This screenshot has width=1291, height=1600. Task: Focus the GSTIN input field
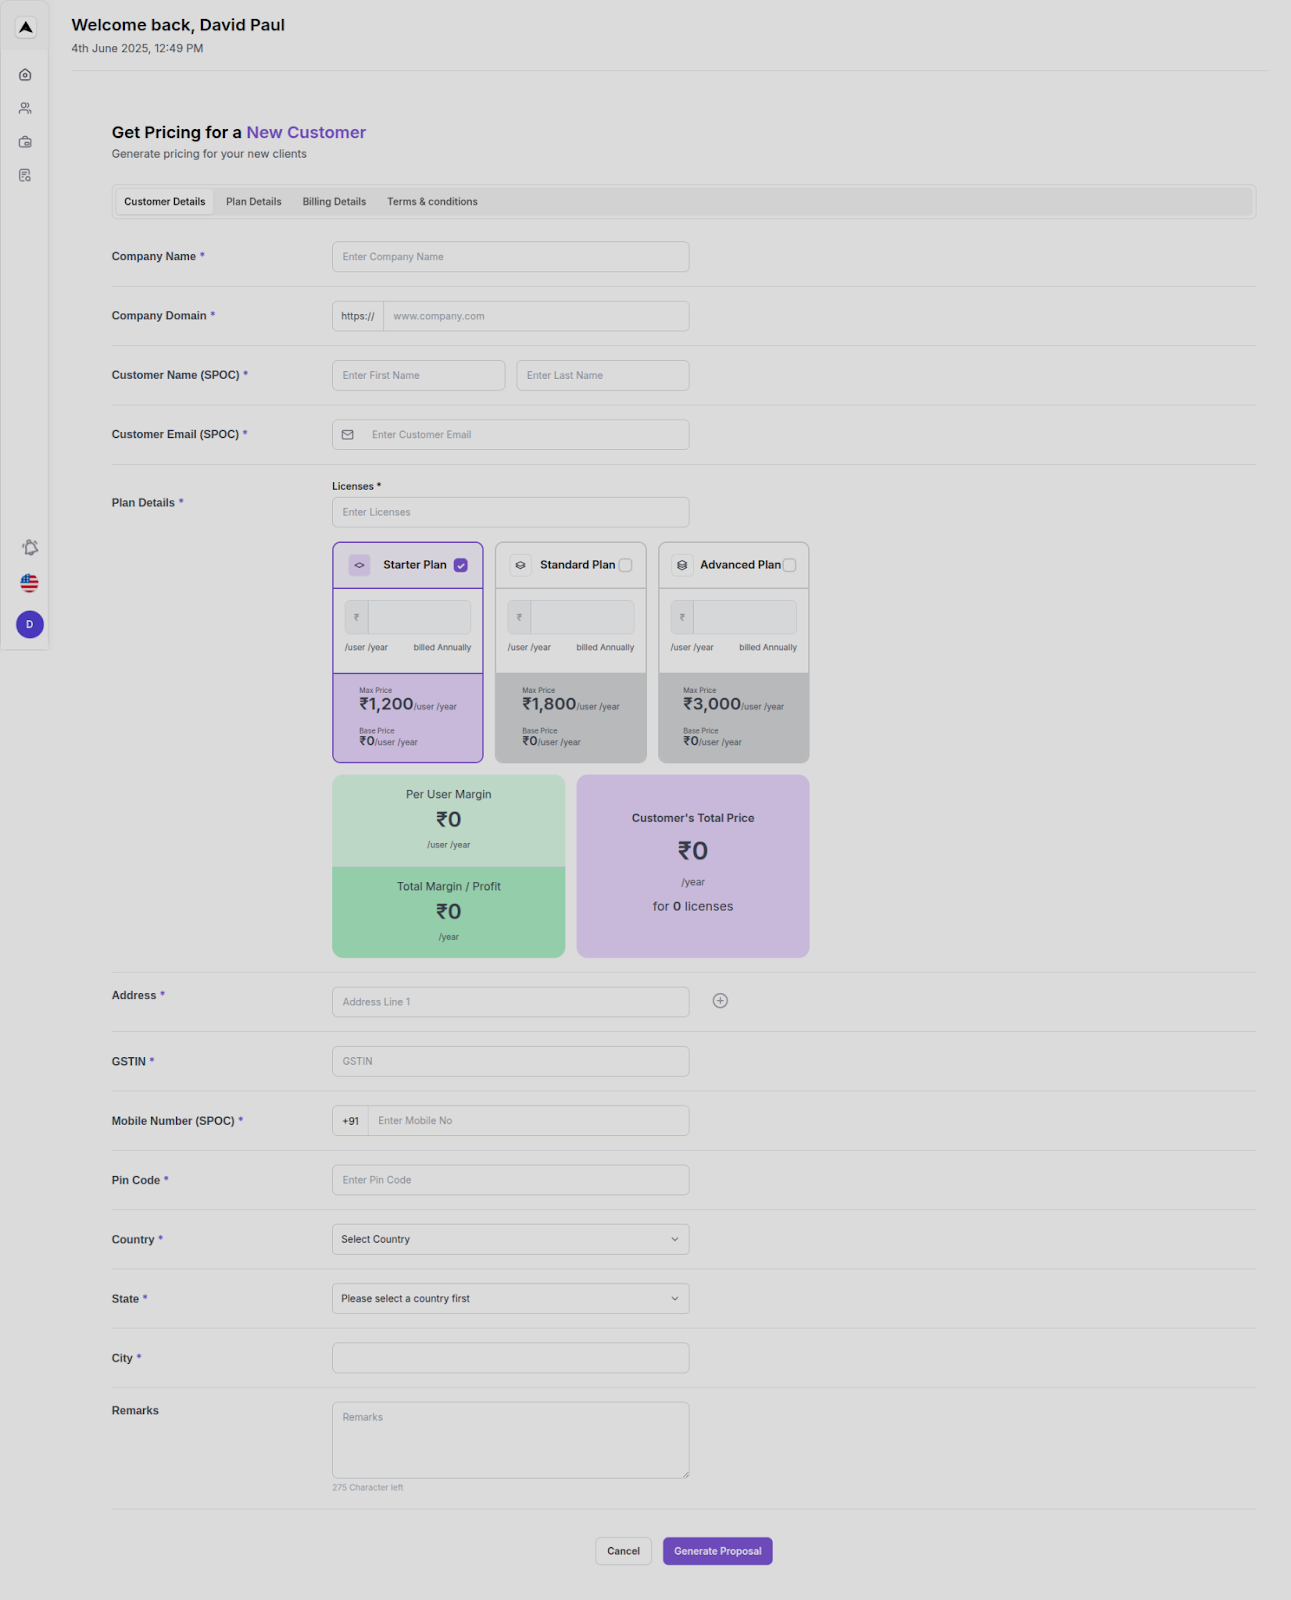tap(511, 1061)
